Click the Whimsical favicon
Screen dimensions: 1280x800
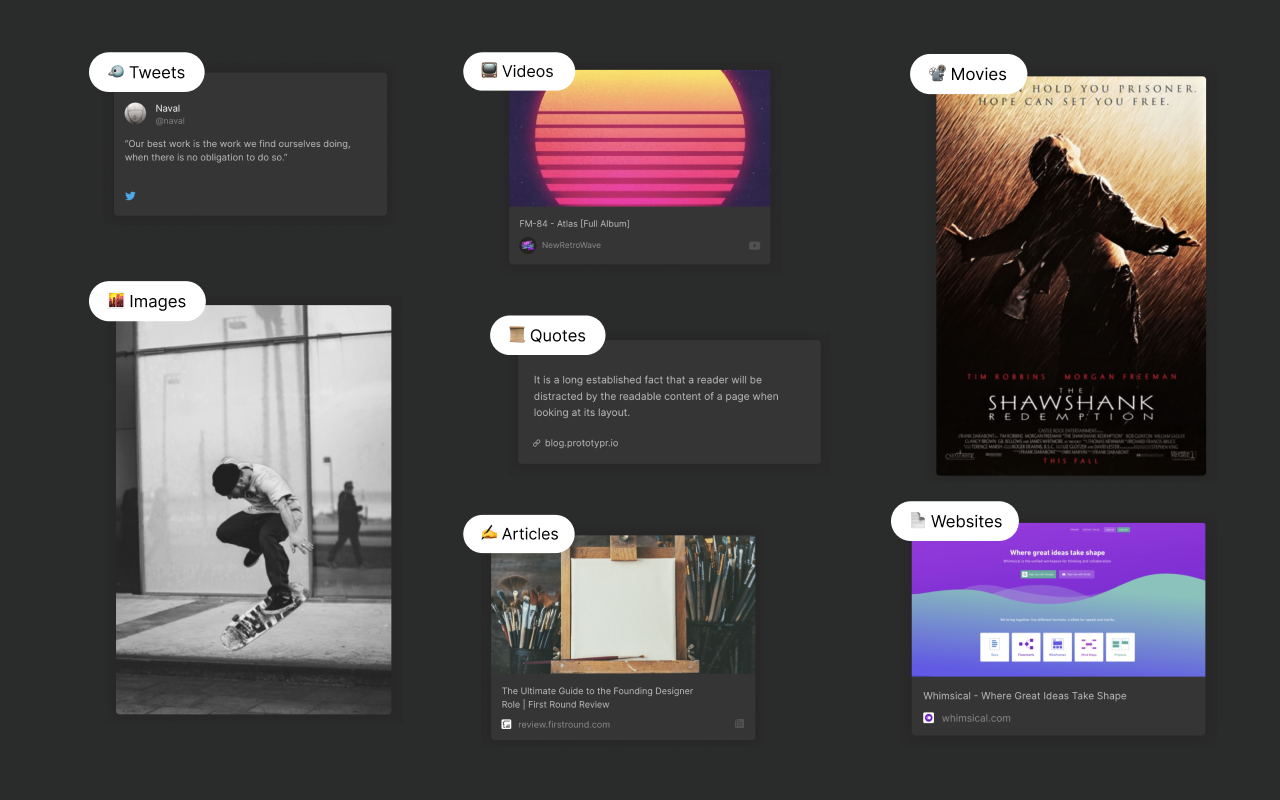click(x=928, y=717)
